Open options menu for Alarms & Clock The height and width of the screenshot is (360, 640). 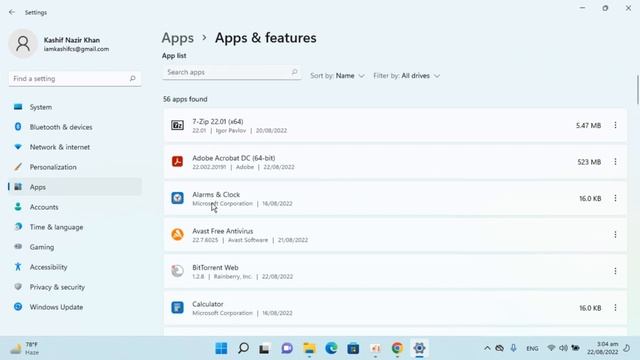pyautogui.click(x=615, y=198)
